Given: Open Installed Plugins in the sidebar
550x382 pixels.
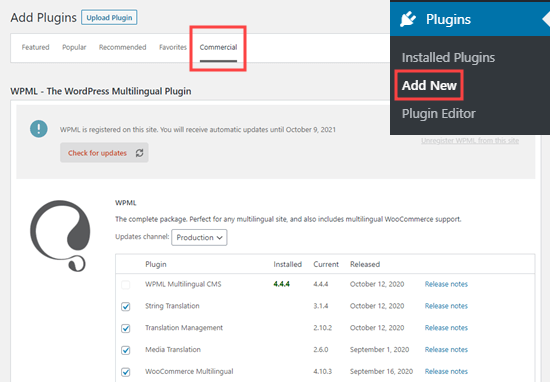Looking at the screenshot, I should [x=448, y=58].
